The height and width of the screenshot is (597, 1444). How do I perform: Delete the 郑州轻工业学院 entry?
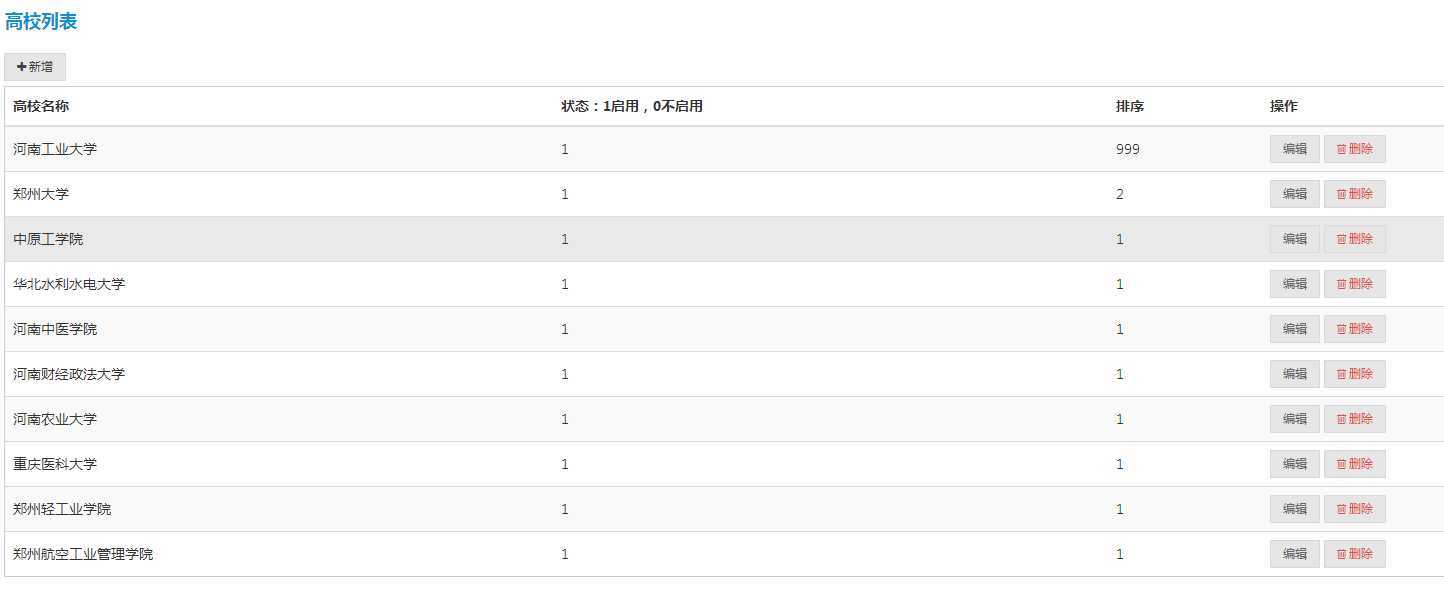click(1354, 509)
